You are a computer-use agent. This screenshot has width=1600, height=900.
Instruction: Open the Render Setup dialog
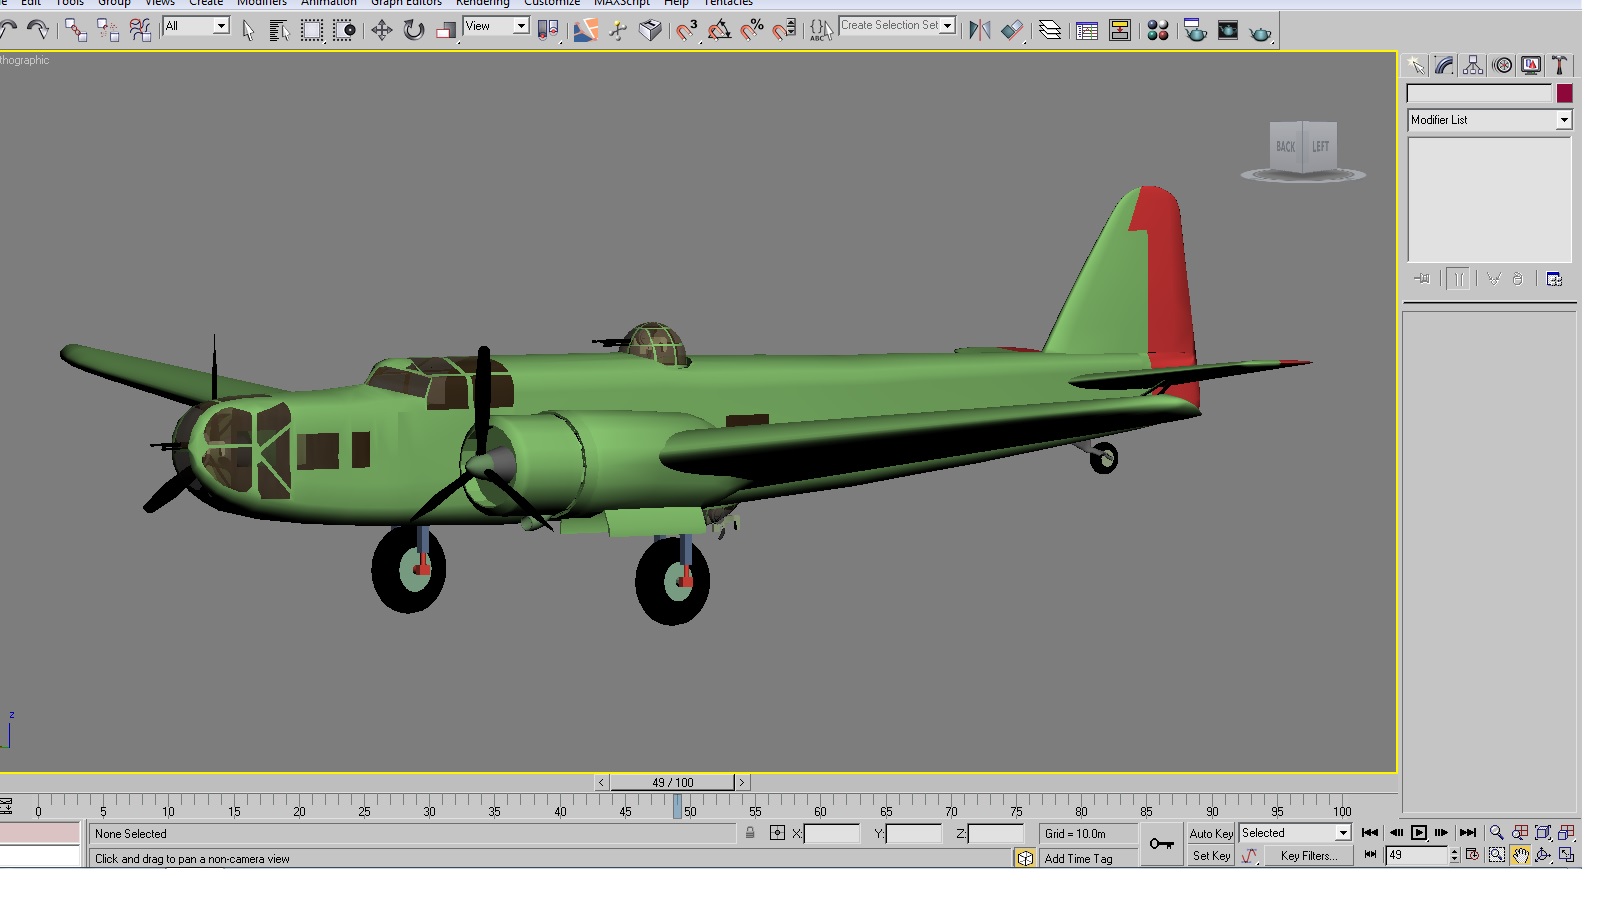[1195, 30]
